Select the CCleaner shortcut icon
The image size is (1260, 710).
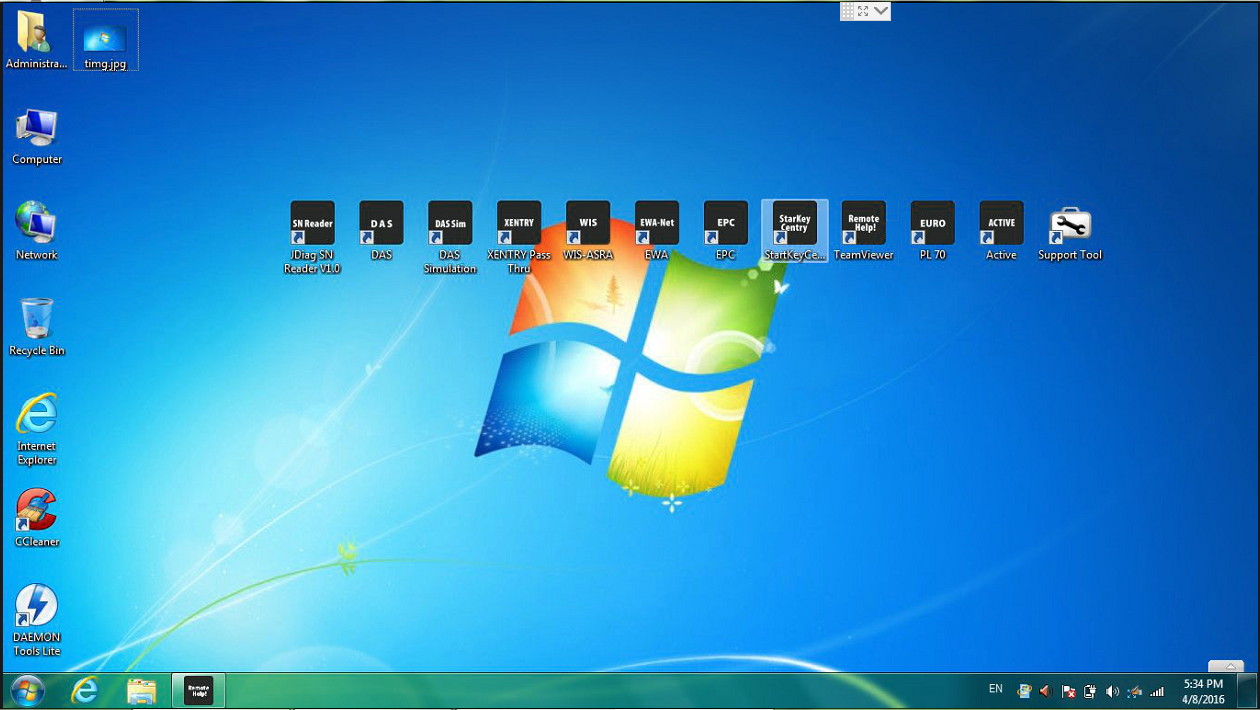coord(37,518)
